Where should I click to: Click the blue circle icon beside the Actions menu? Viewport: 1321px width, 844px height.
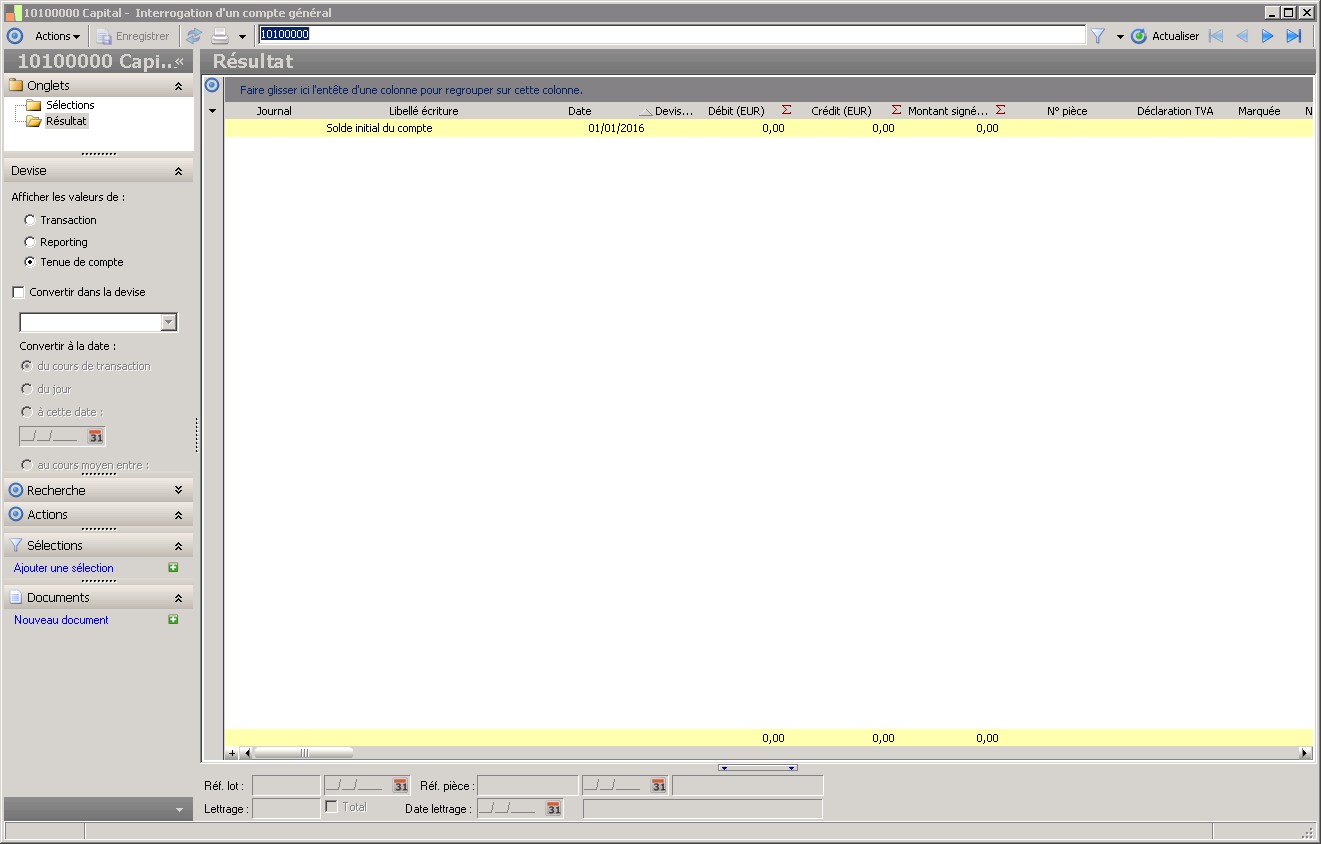[x=15, y=36]
